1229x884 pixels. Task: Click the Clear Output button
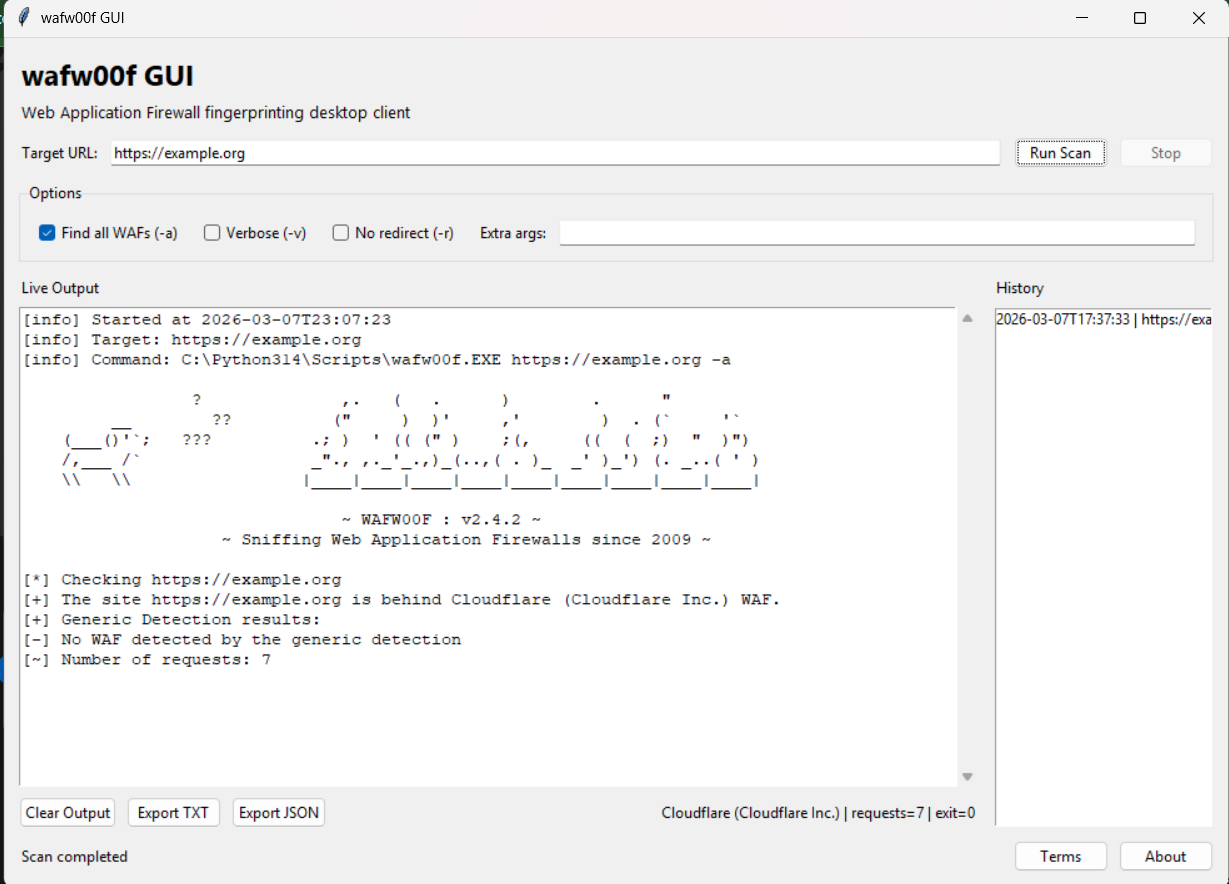coord(68,813)
